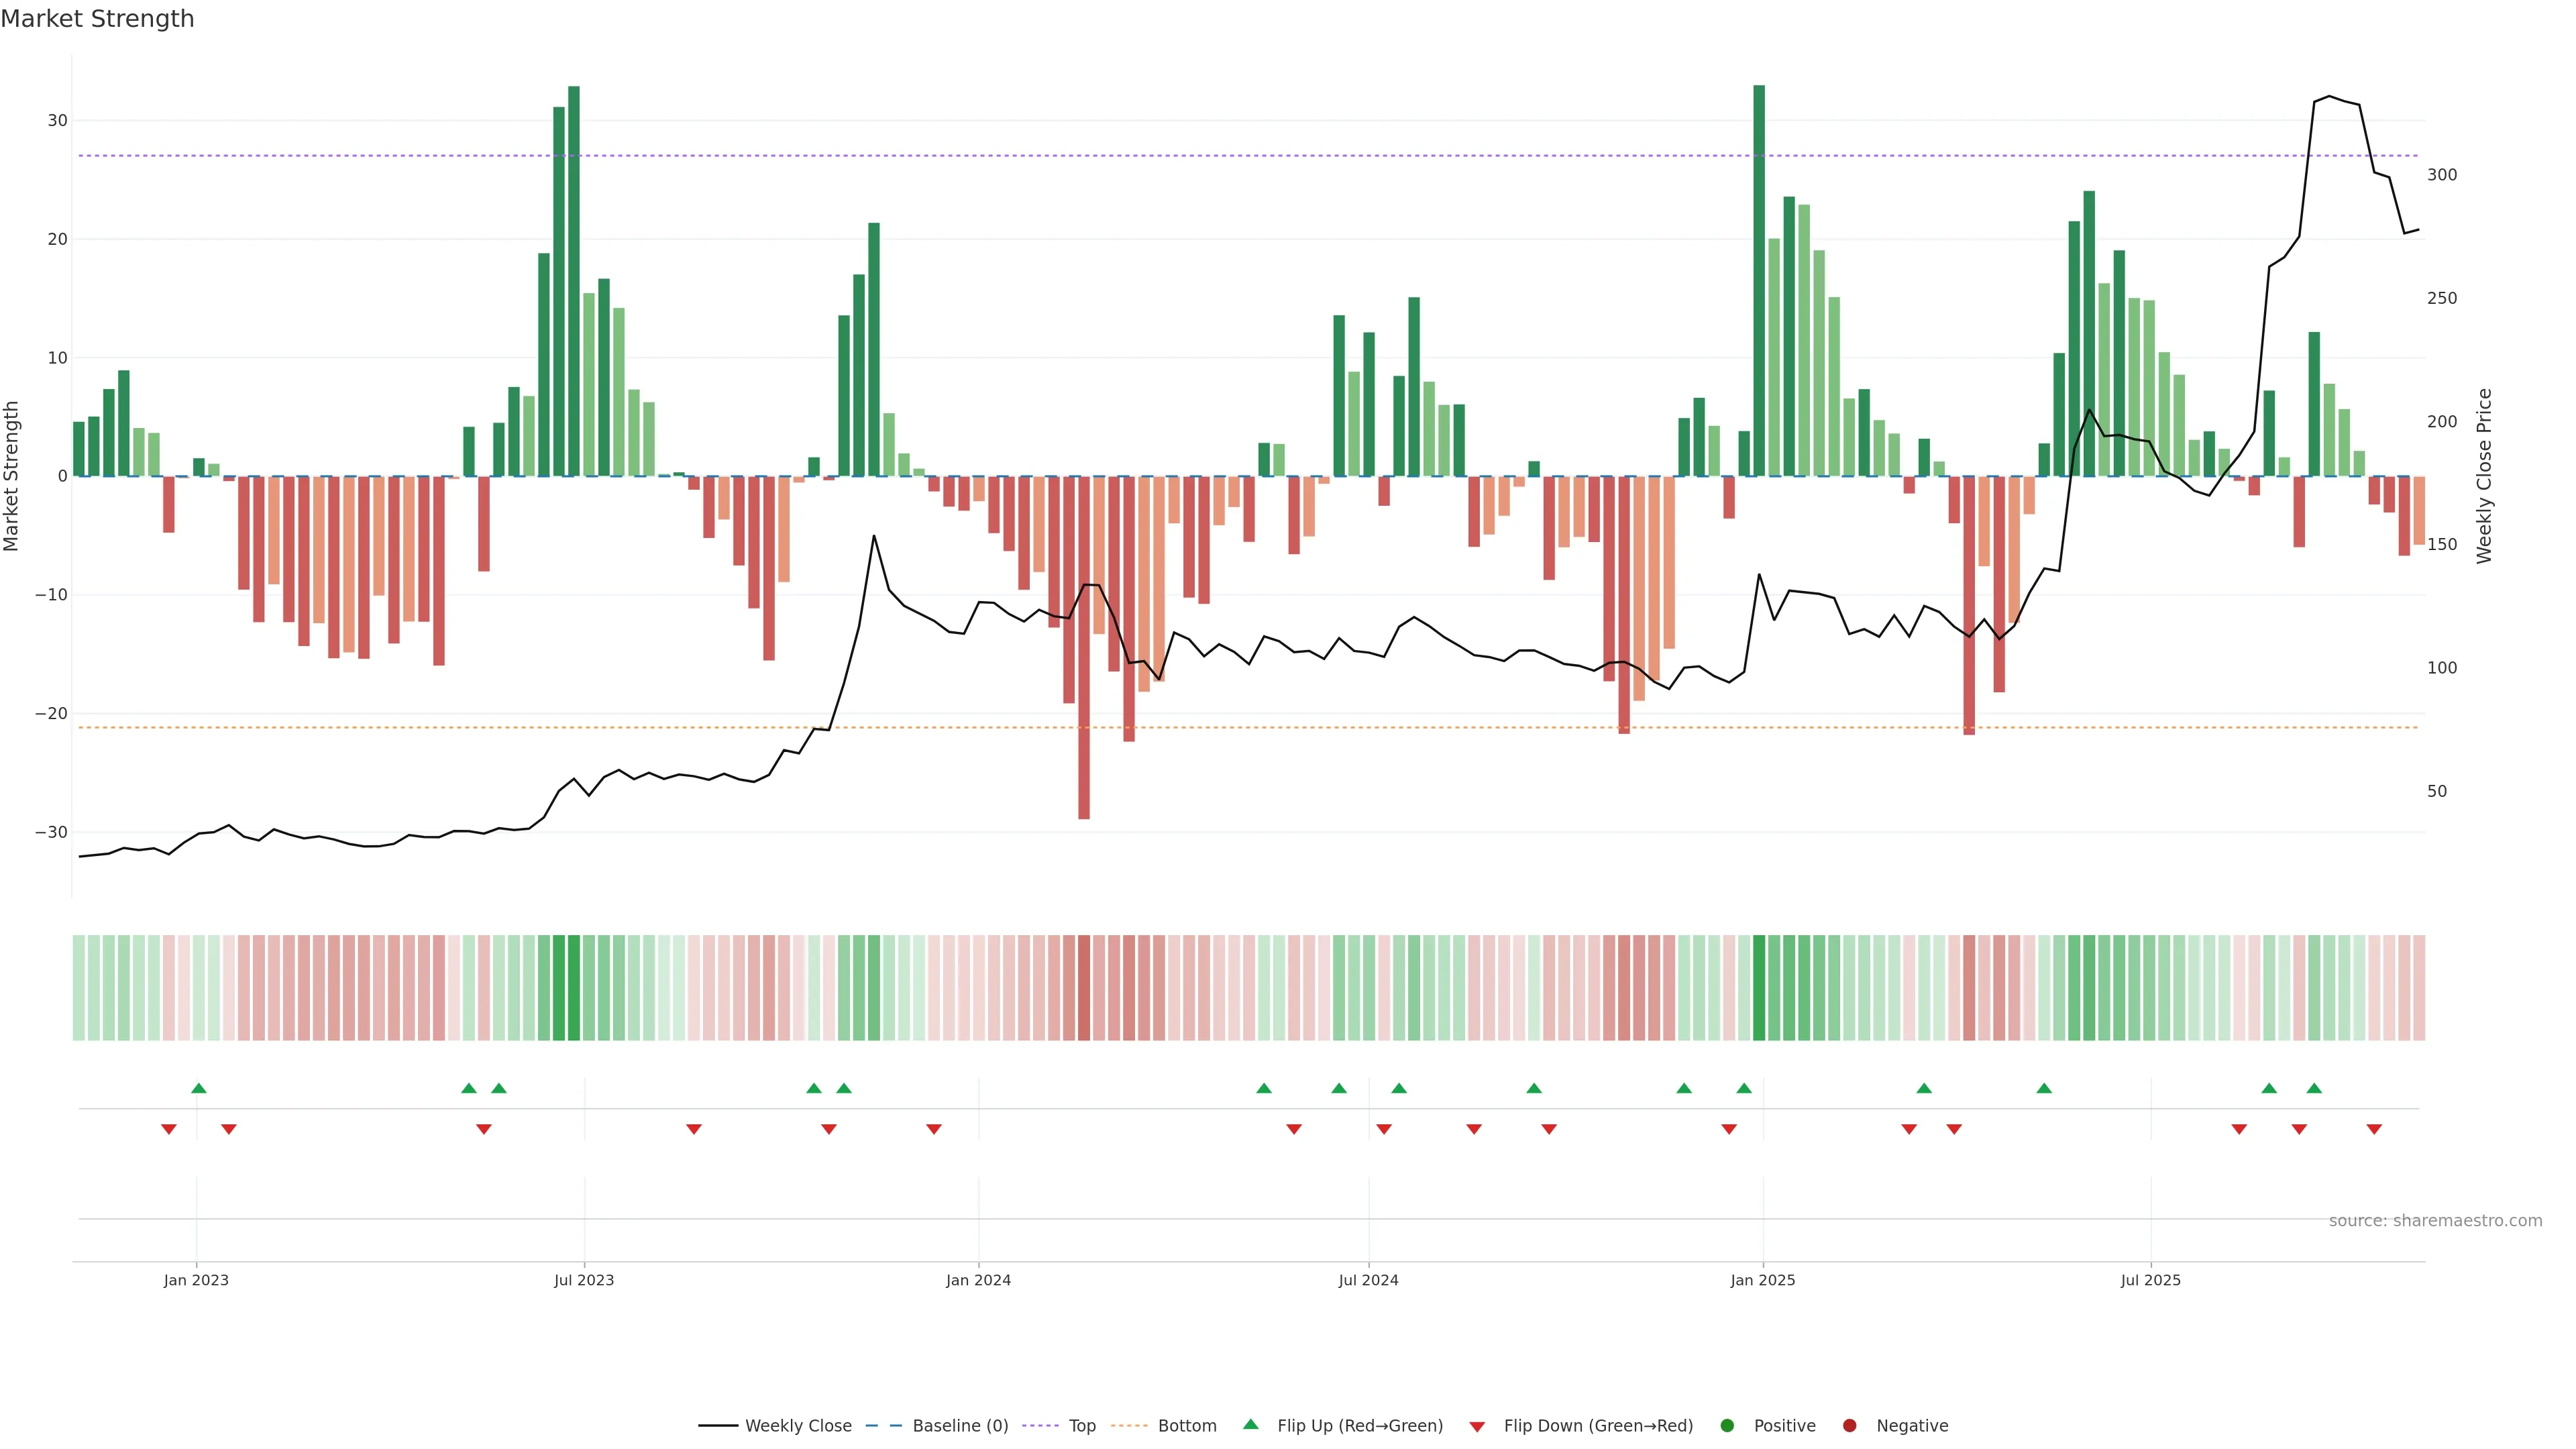Click the Jan 2024 x-axis label

[978, 1280]
